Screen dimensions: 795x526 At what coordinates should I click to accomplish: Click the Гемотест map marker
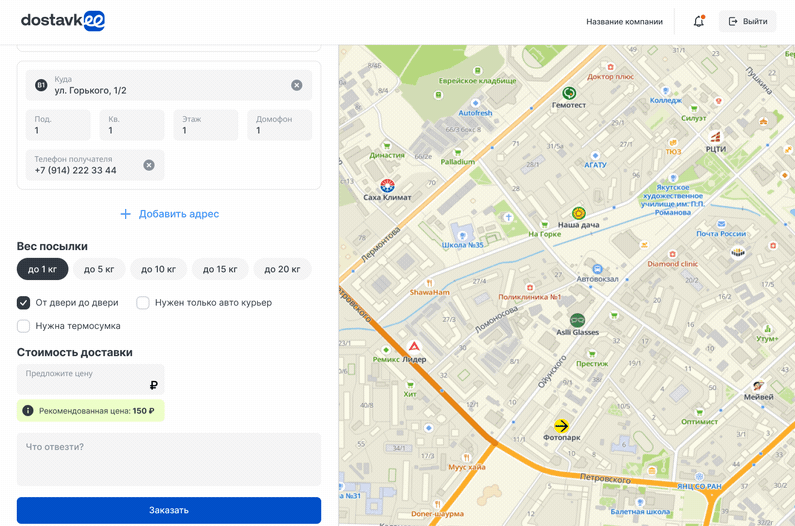click(x=569, y=93)
